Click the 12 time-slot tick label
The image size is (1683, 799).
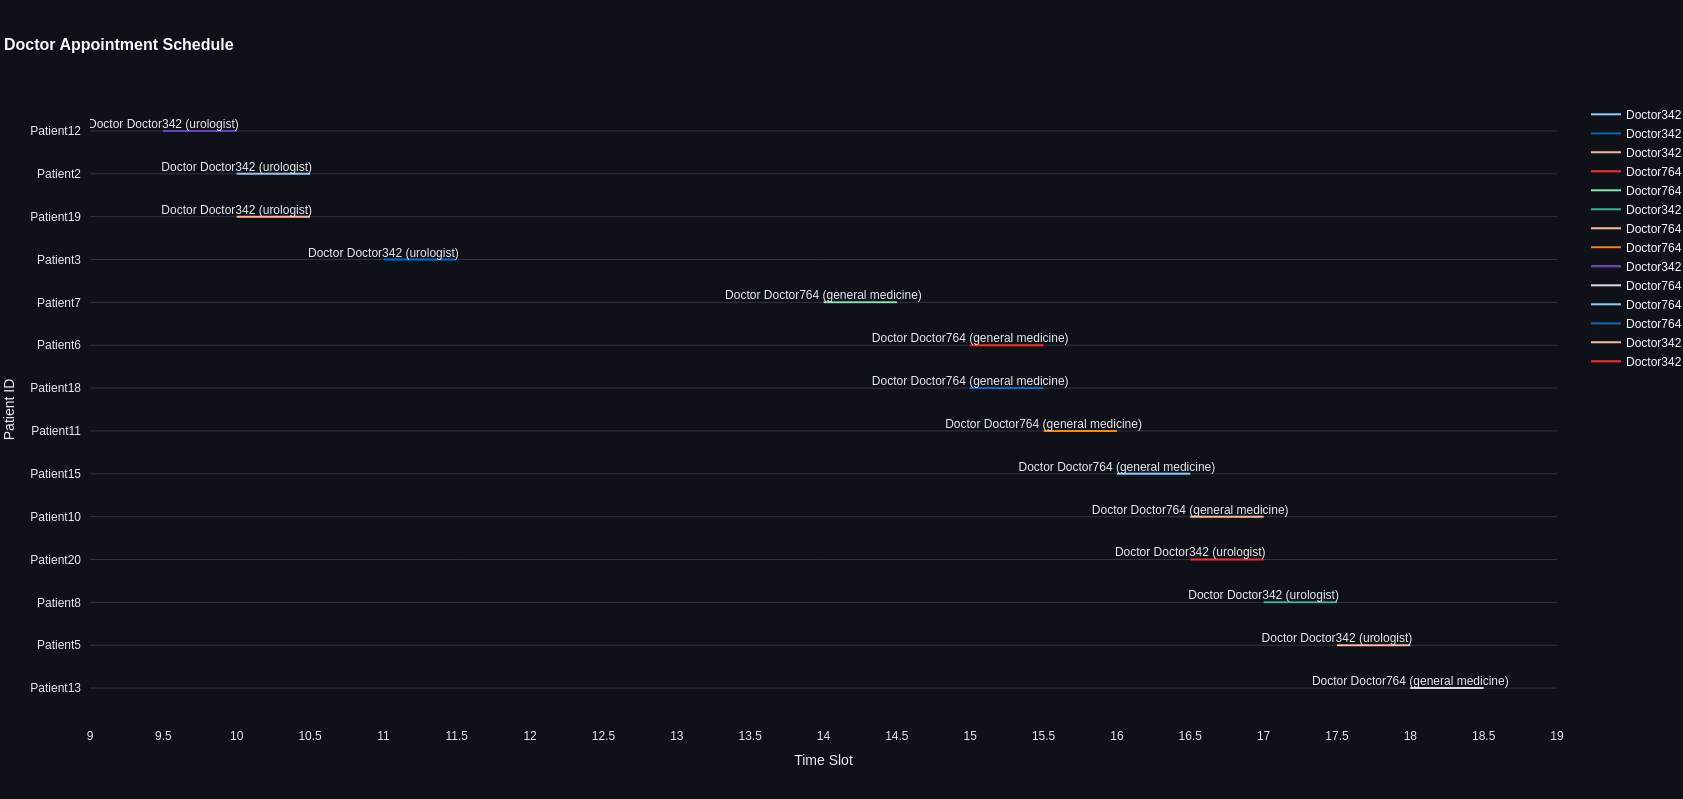click(x=530, y=736)
